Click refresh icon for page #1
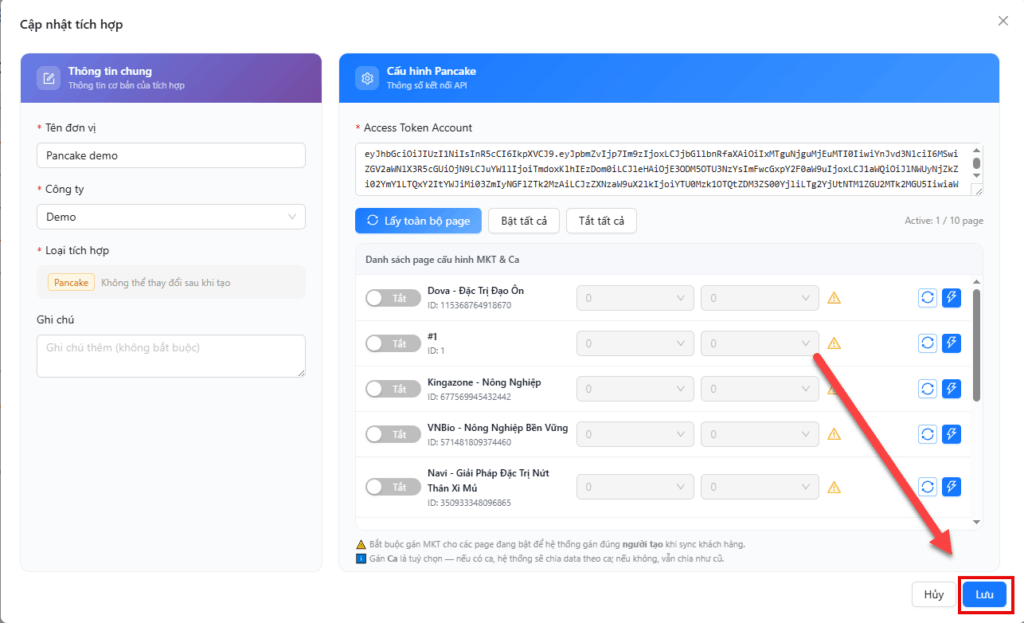Image resolution: width=1024 pixels, height=623 pixels. pos(927,343)
